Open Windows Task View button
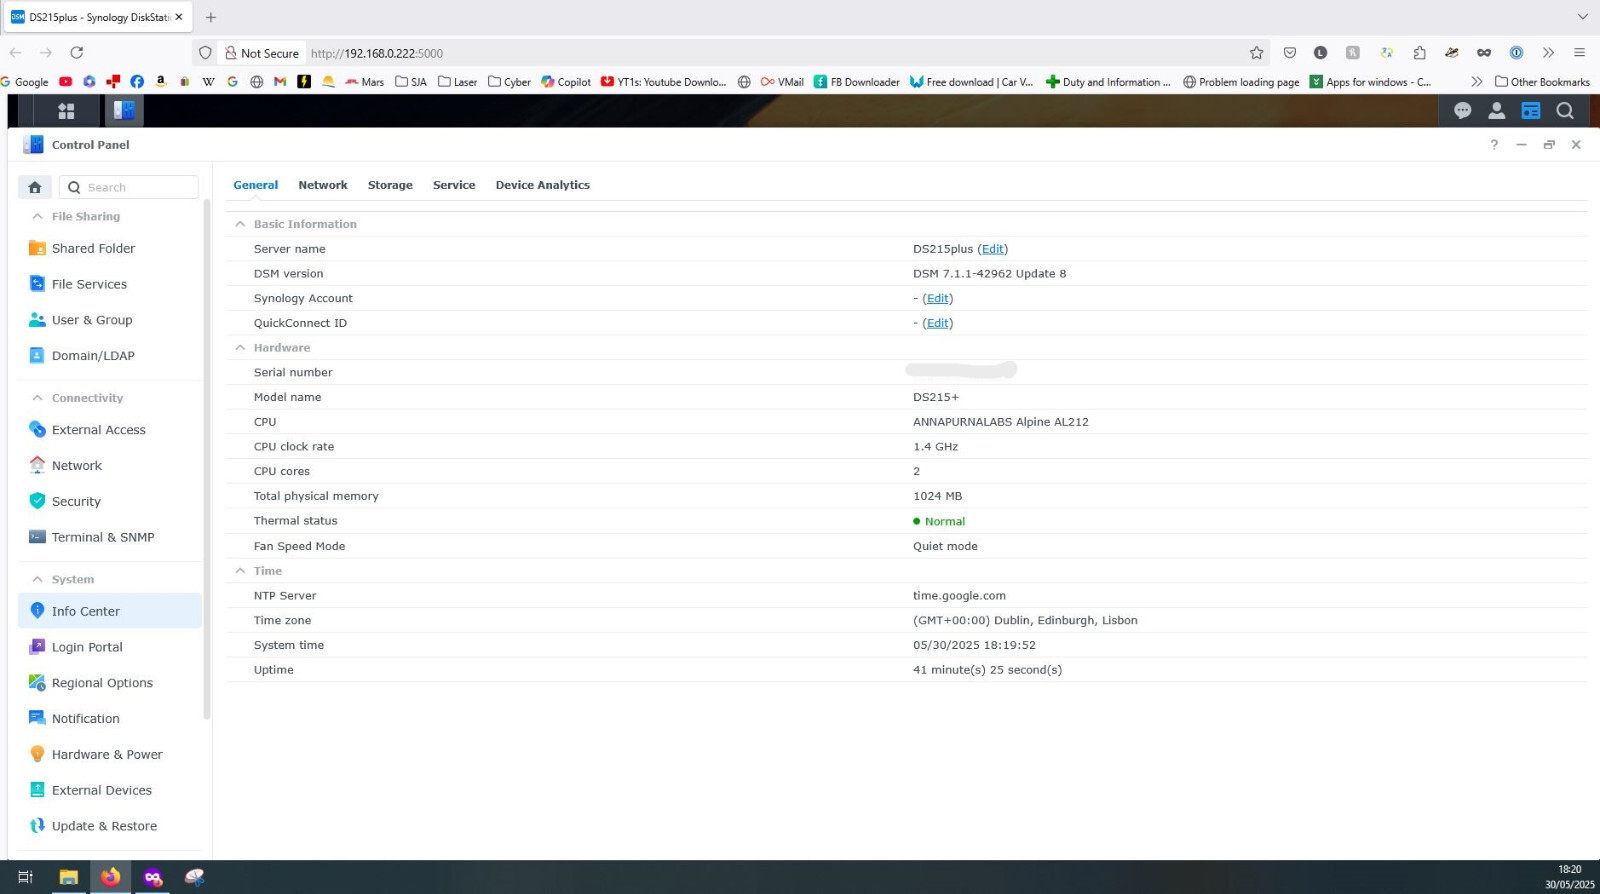This screenshot has width=1600, height=894. point(26,877)
